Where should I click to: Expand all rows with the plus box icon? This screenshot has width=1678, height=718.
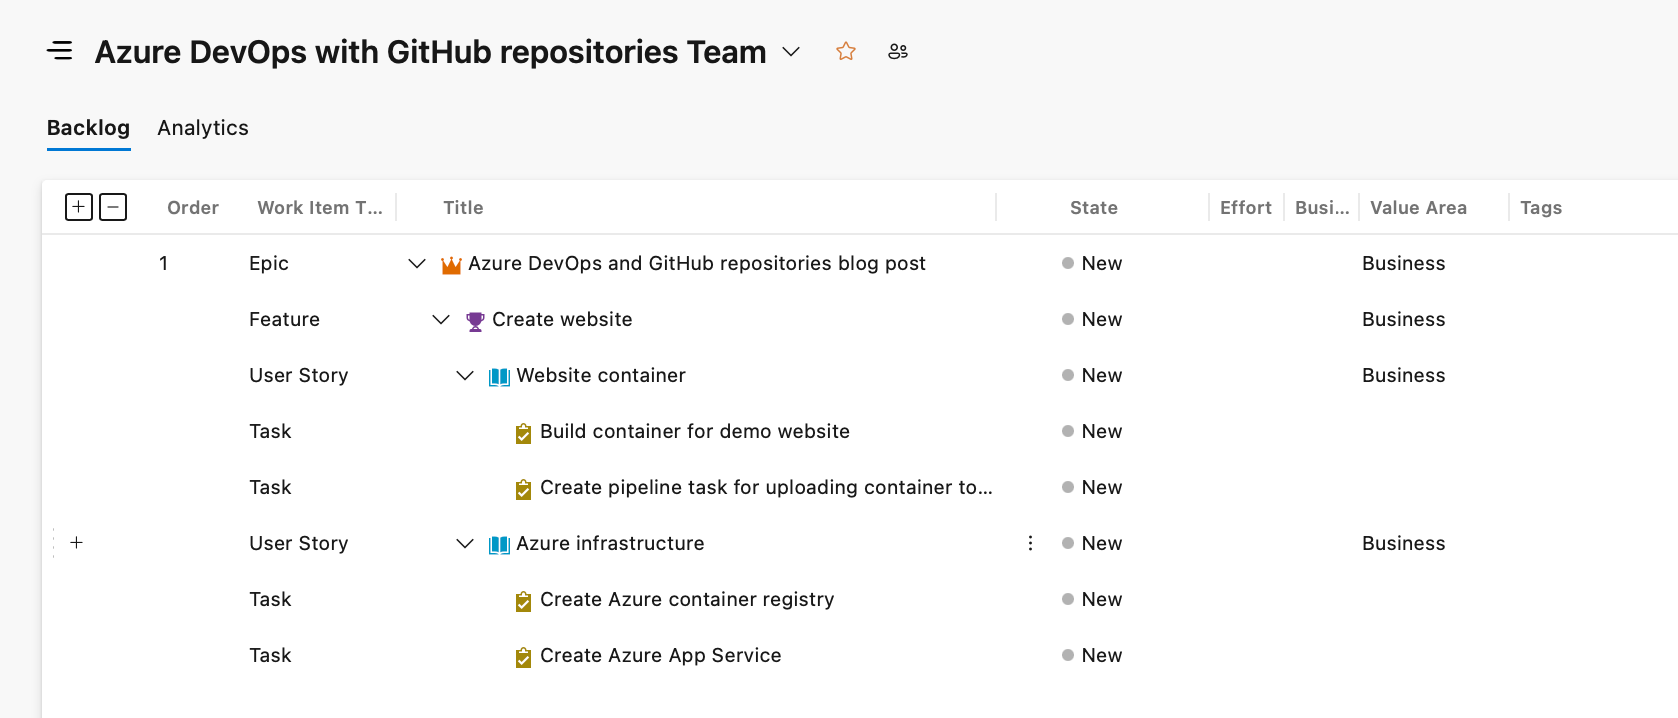79,207
